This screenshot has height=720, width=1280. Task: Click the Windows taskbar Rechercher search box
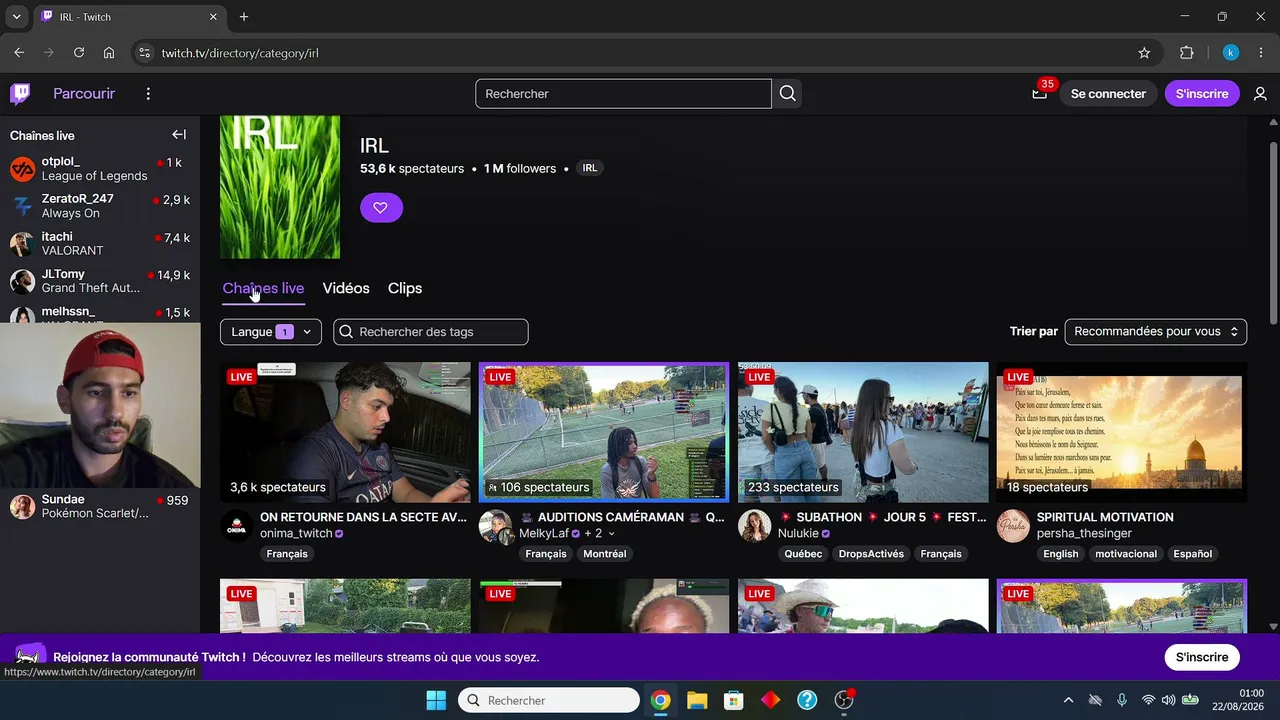(x=549, y=700)
